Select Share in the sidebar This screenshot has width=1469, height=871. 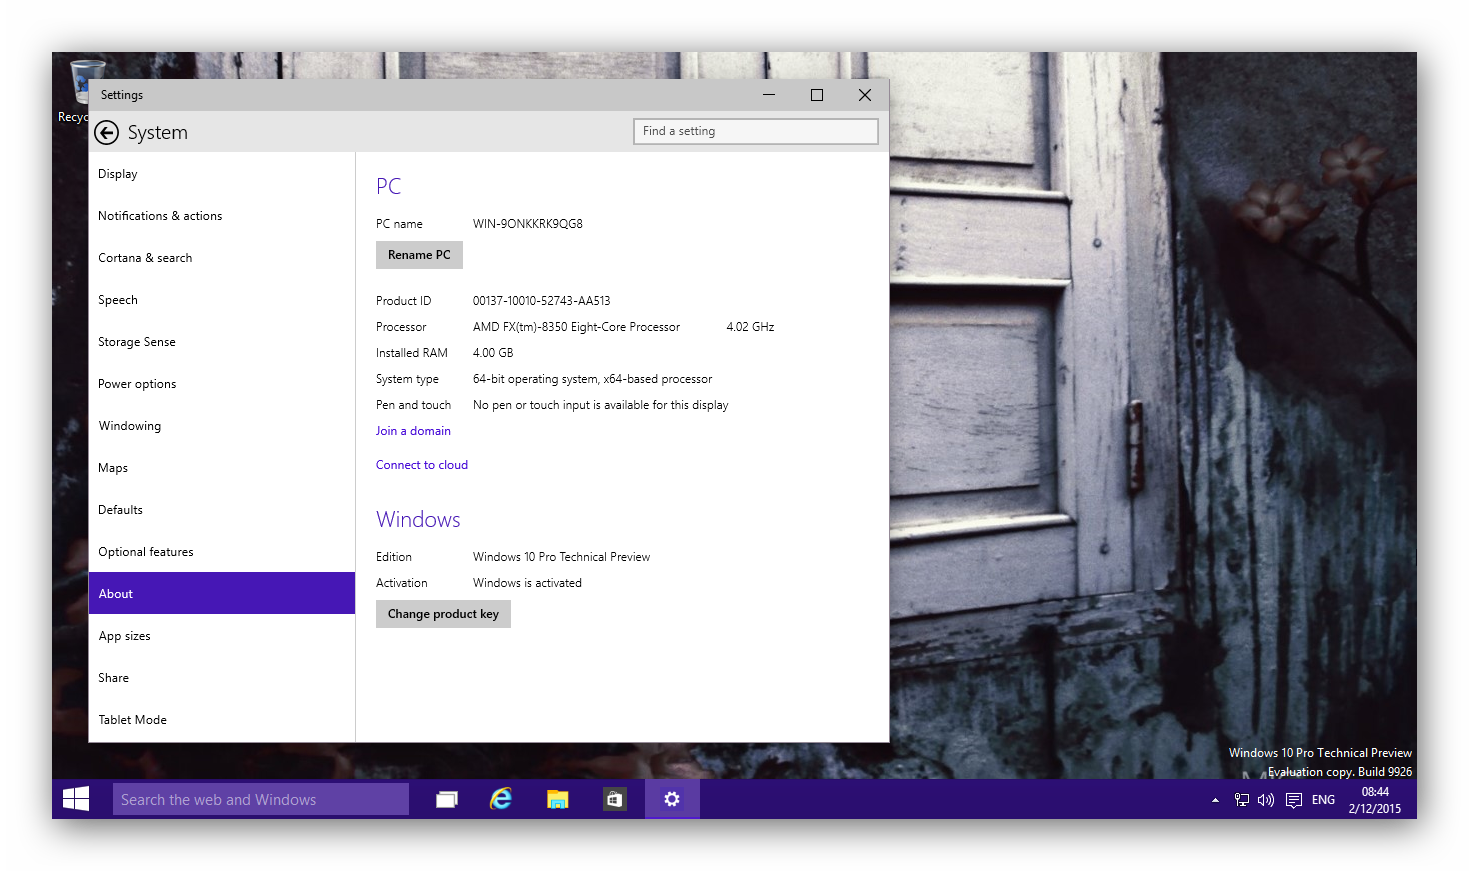[222, 678]
